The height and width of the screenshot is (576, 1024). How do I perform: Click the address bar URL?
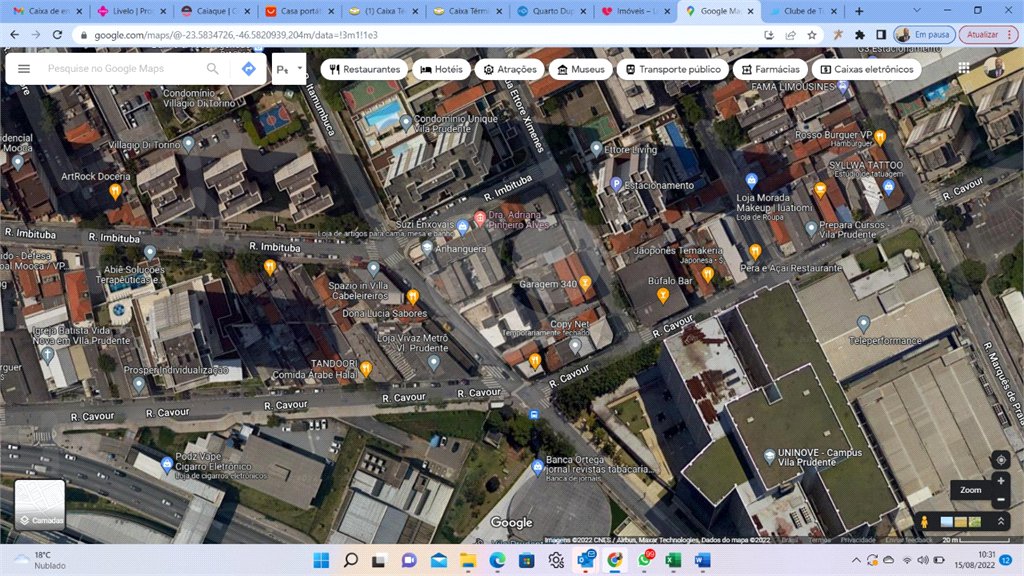tap(236, 35)
